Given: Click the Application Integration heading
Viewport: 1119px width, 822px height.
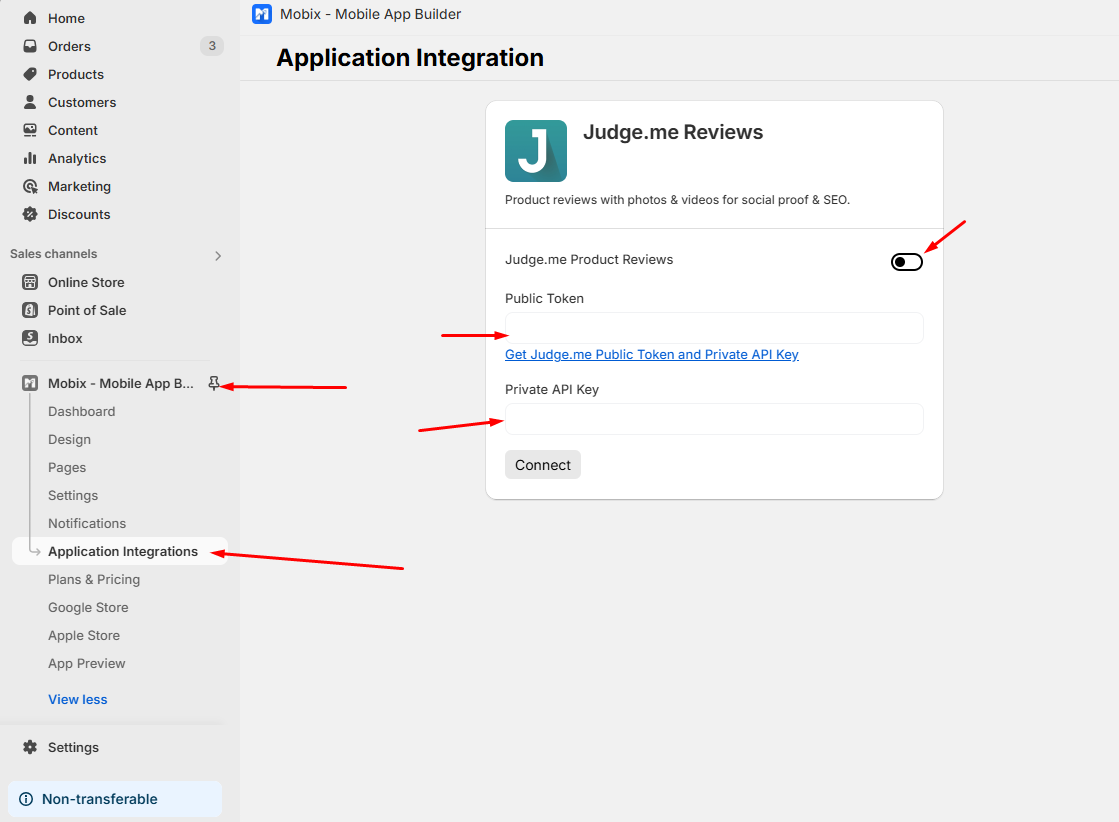Looking at the screenshot, I should click(410, 58).
